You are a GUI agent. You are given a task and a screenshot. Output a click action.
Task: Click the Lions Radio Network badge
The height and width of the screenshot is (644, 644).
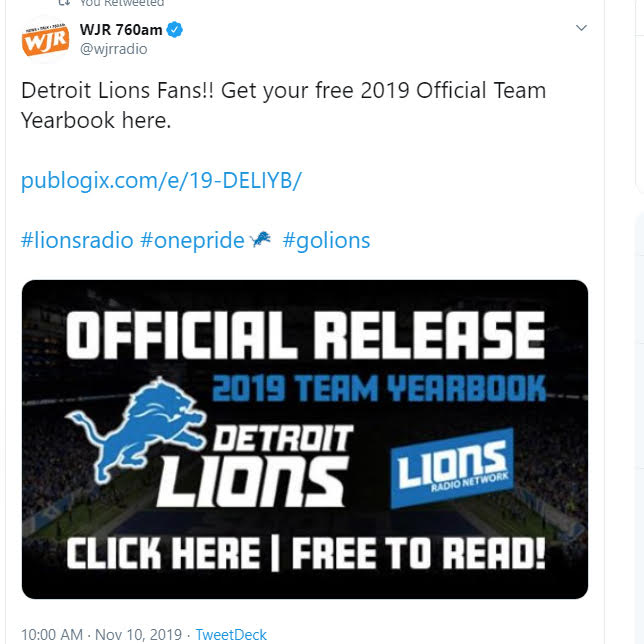pos(452,468)
